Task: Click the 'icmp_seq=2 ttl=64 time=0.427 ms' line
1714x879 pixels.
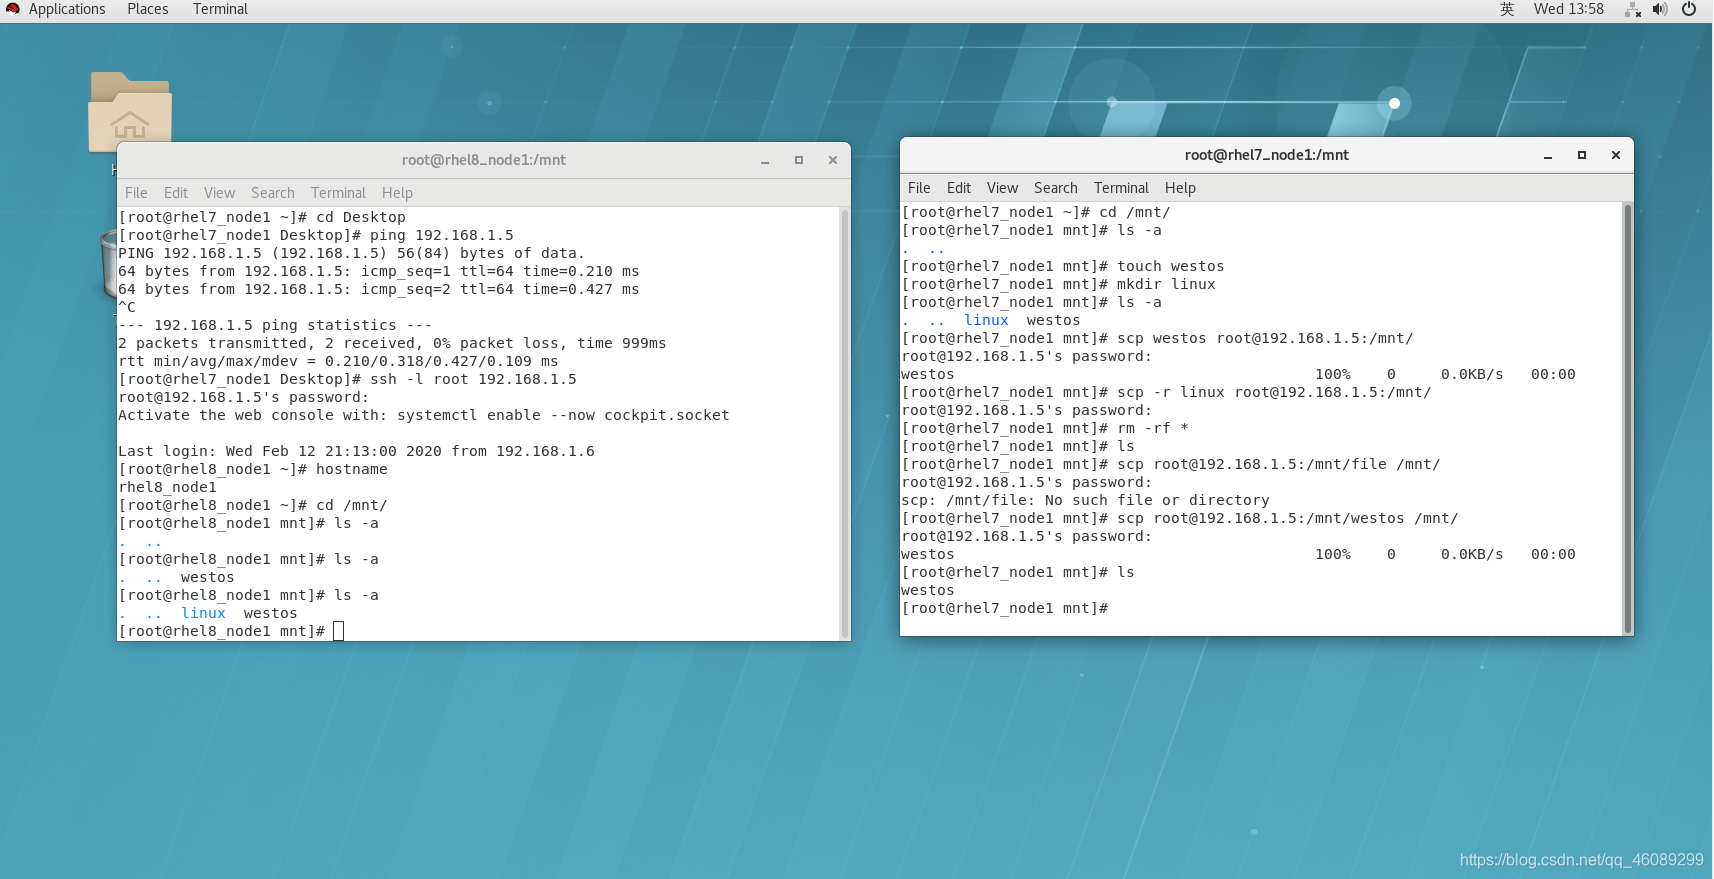Action: 378,289
